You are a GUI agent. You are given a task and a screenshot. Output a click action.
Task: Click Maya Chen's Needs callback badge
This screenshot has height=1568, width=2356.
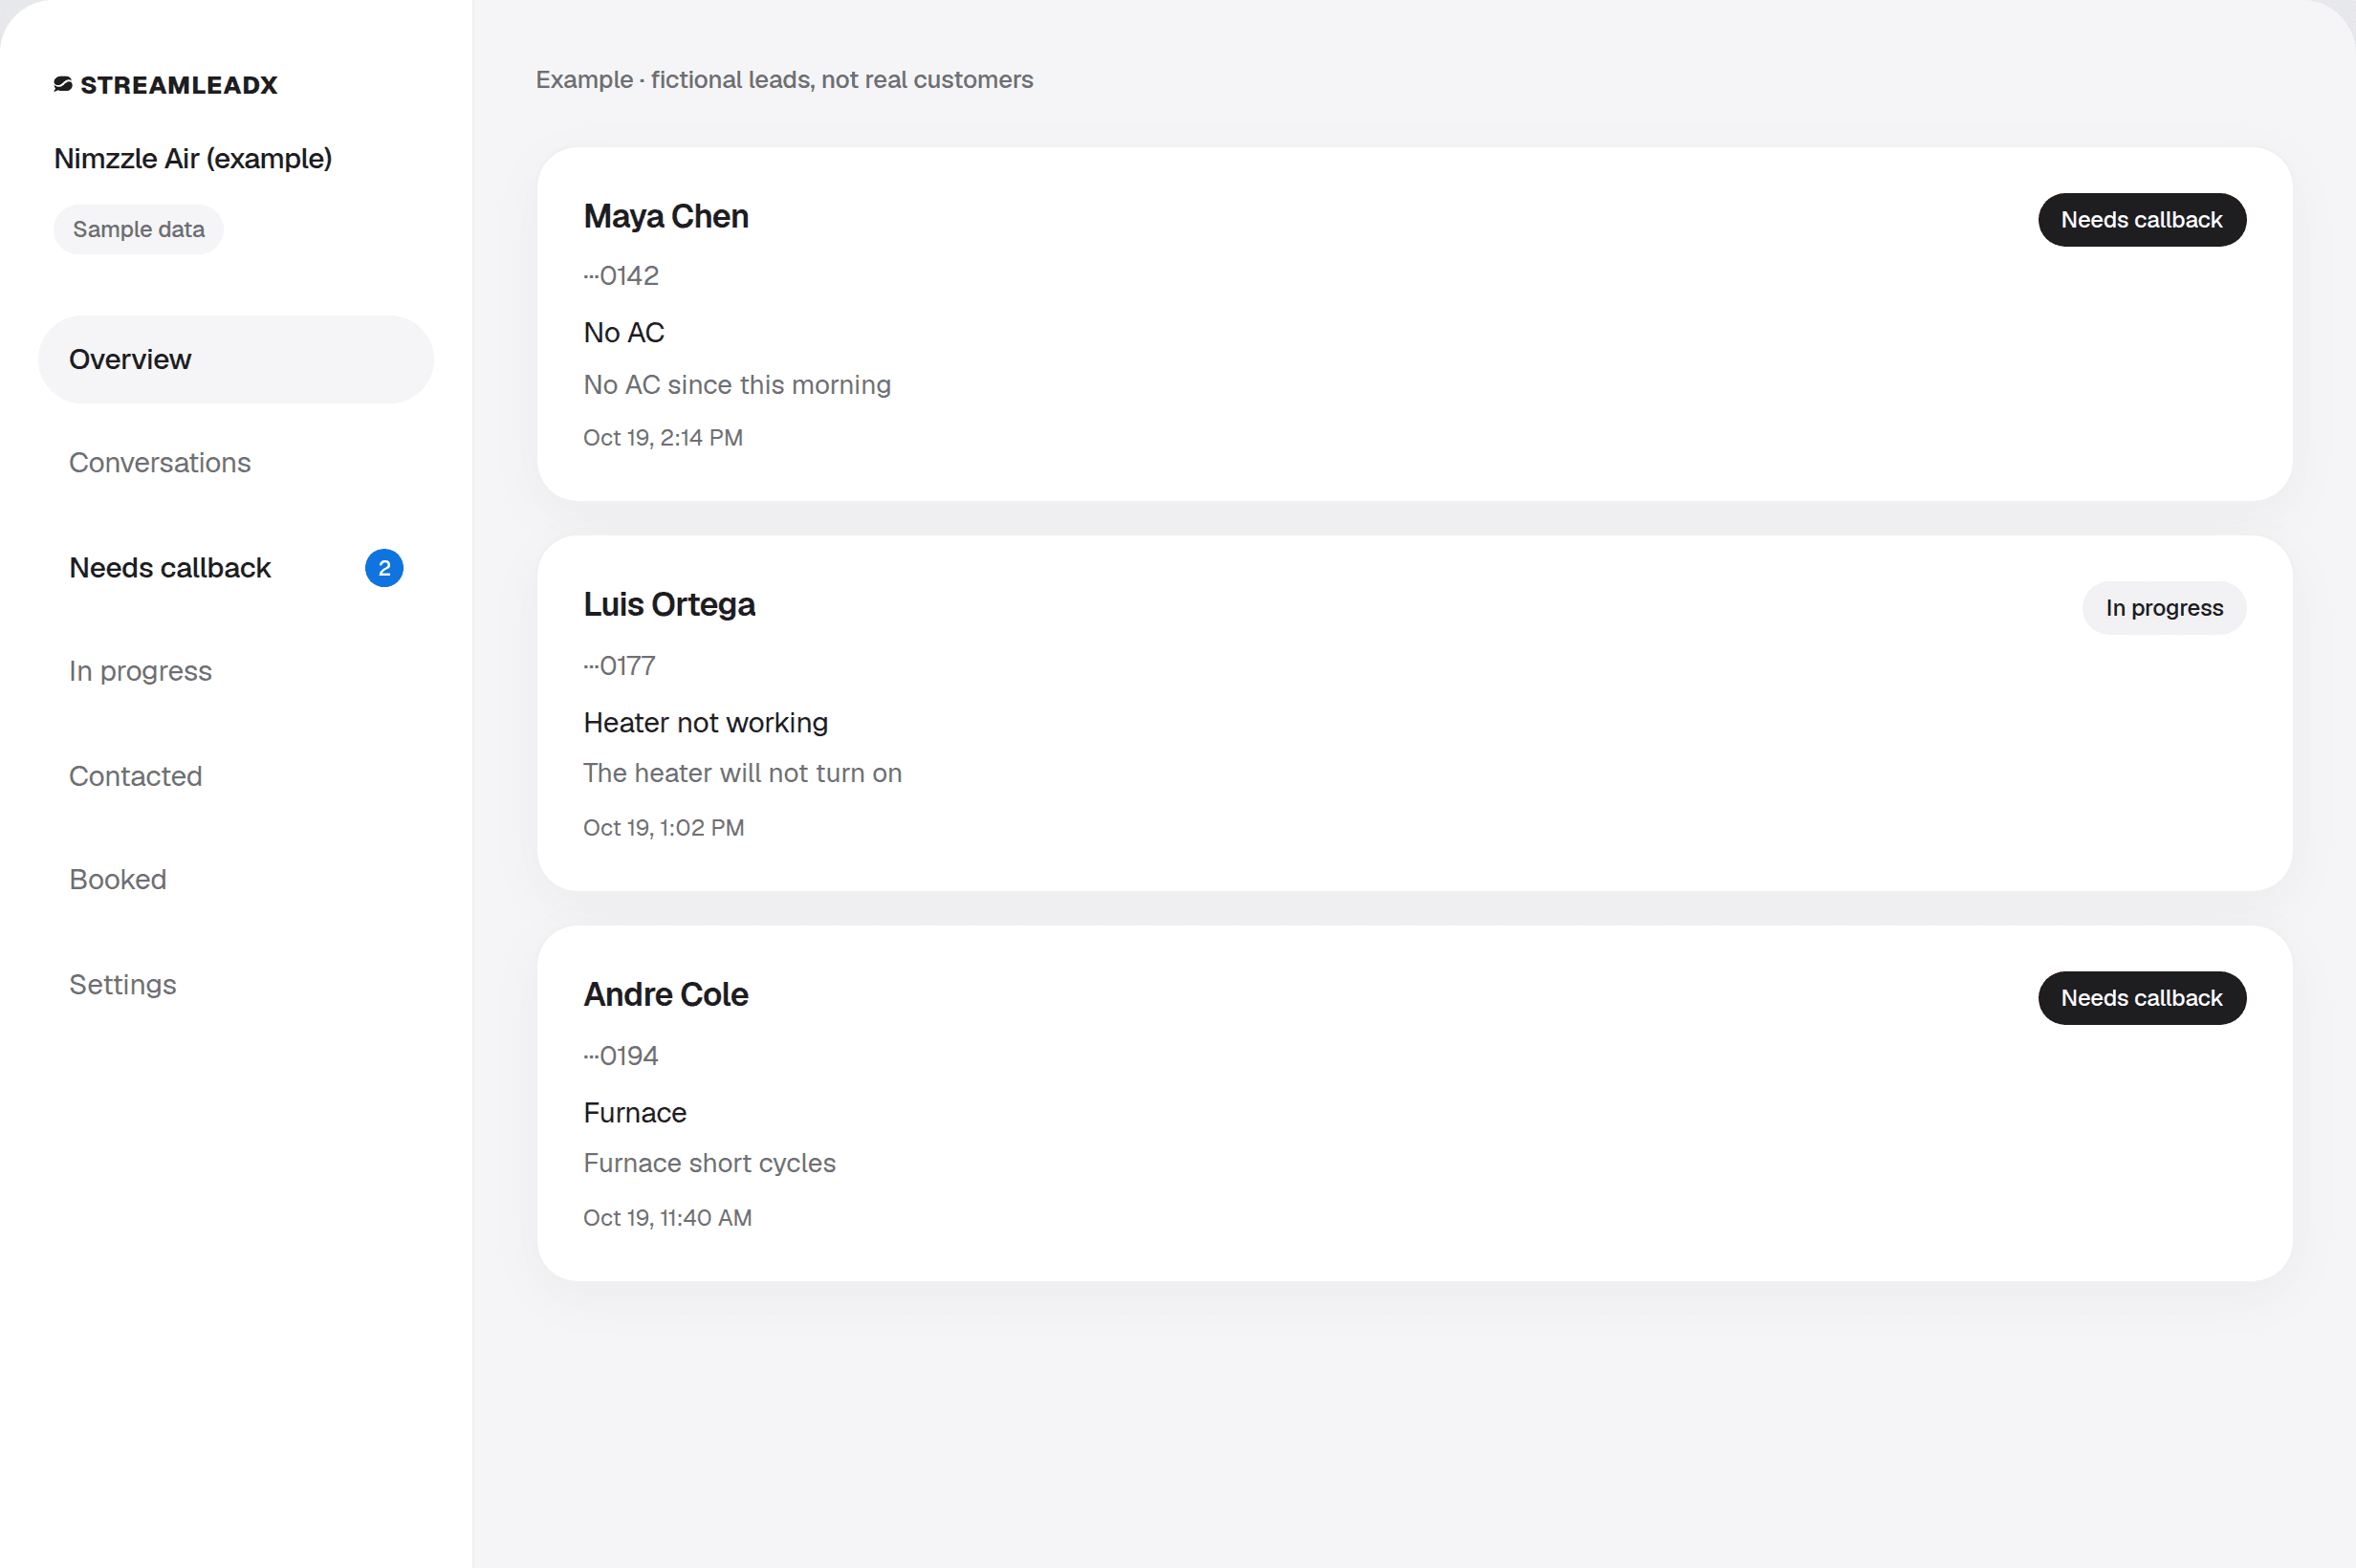(2142, 220)
